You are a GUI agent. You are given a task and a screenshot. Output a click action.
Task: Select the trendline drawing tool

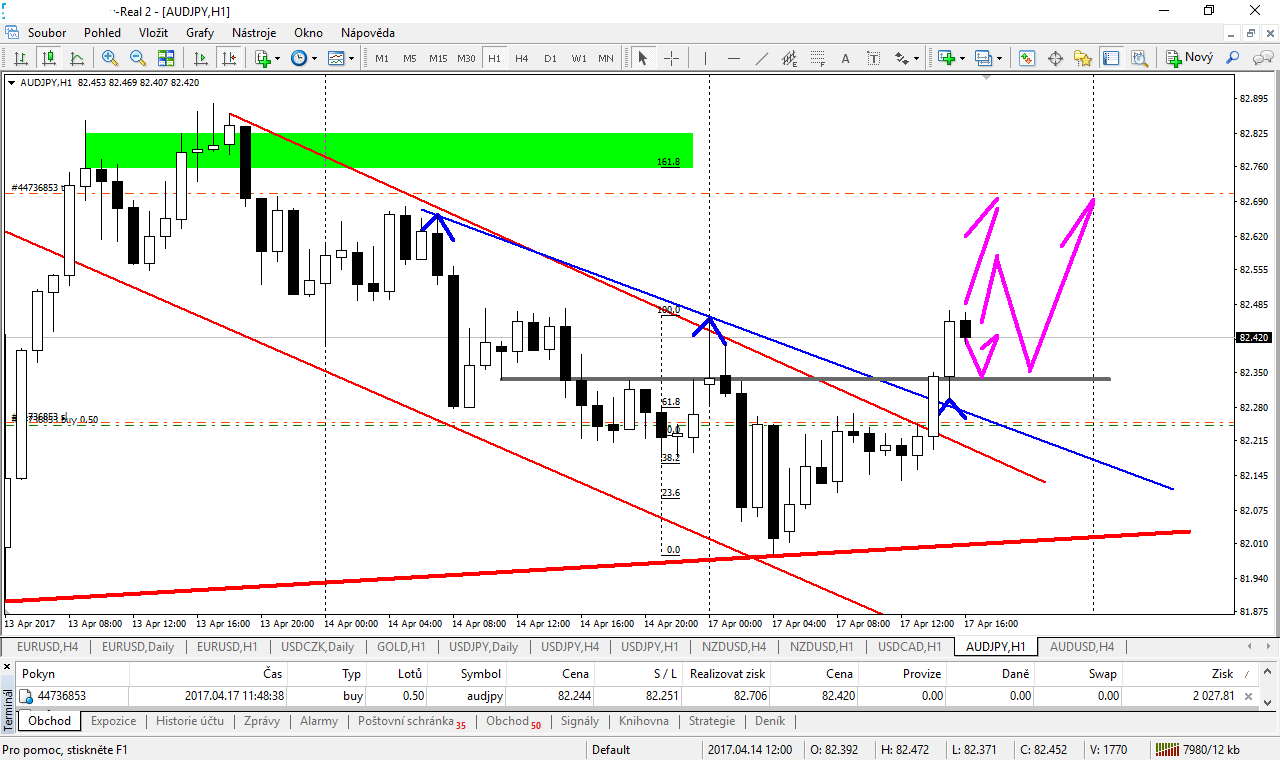tap(763, 58)
